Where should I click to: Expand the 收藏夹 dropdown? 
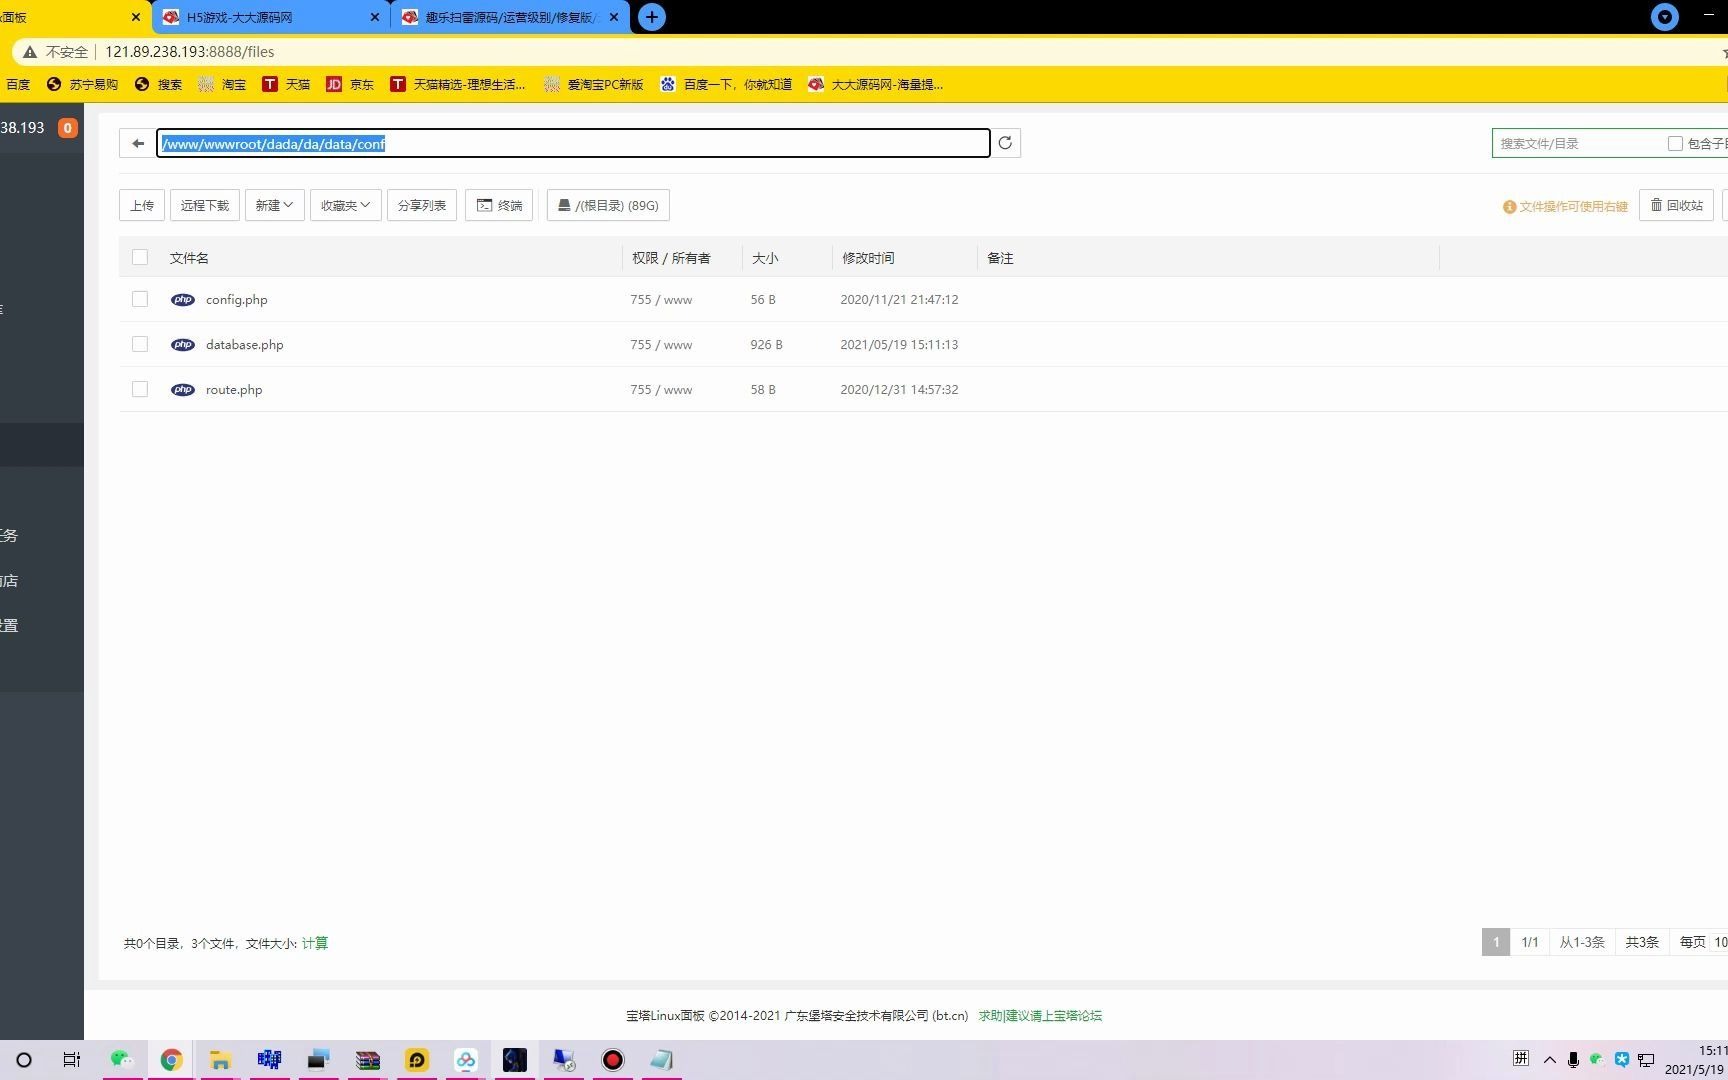click(x=345, y=205)
